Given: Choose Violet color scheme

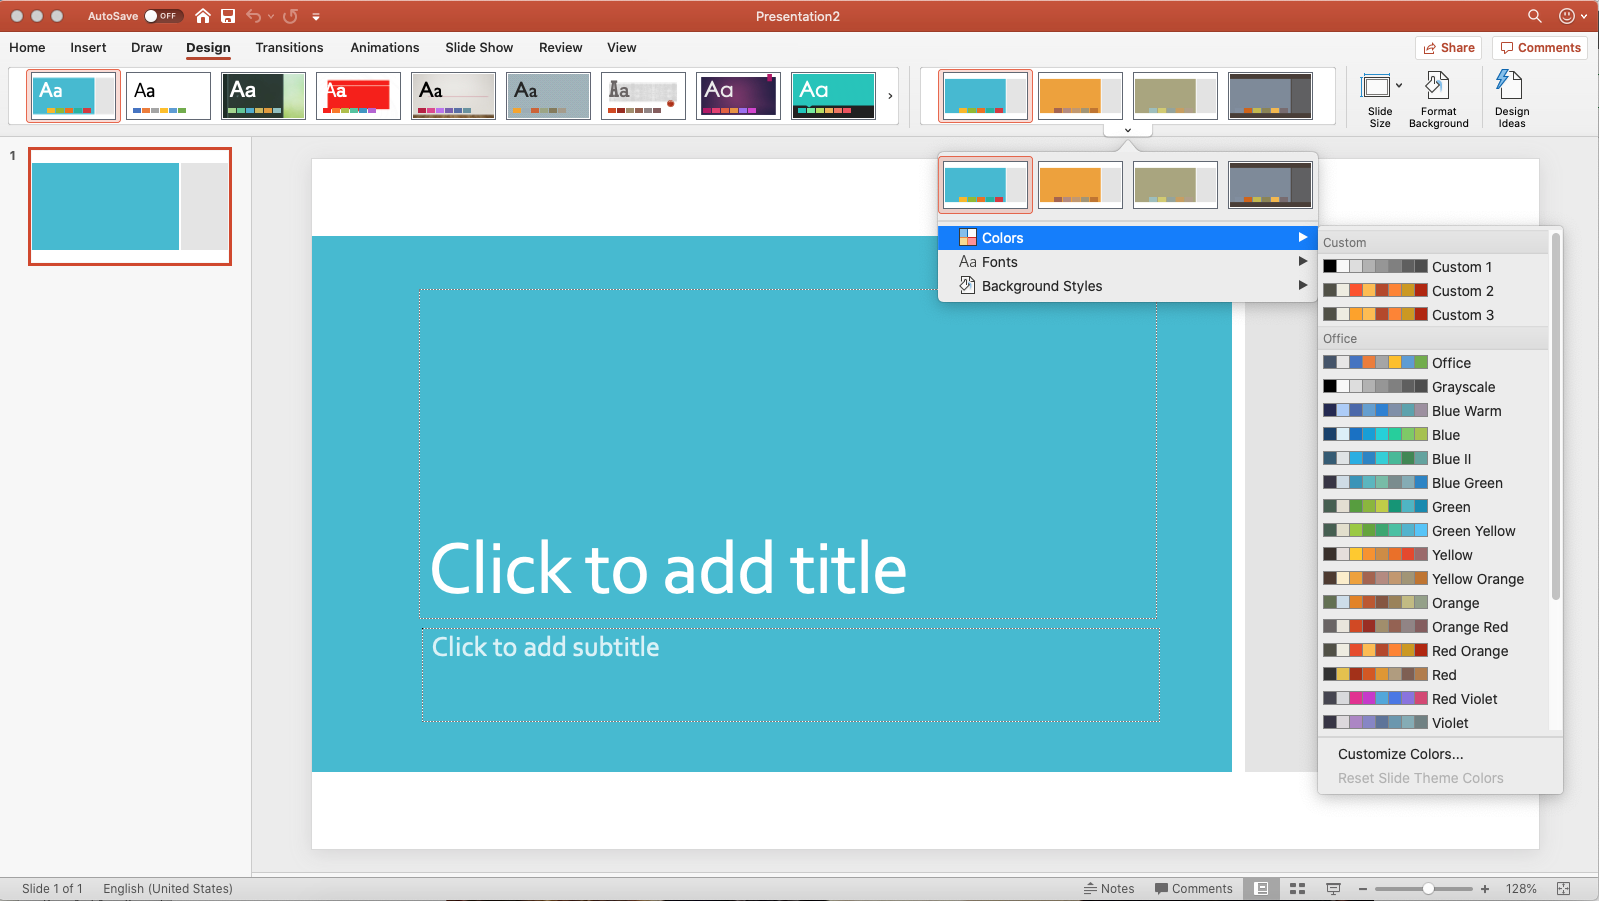Looking at the screenshot, I should (x=1434, y=723).
